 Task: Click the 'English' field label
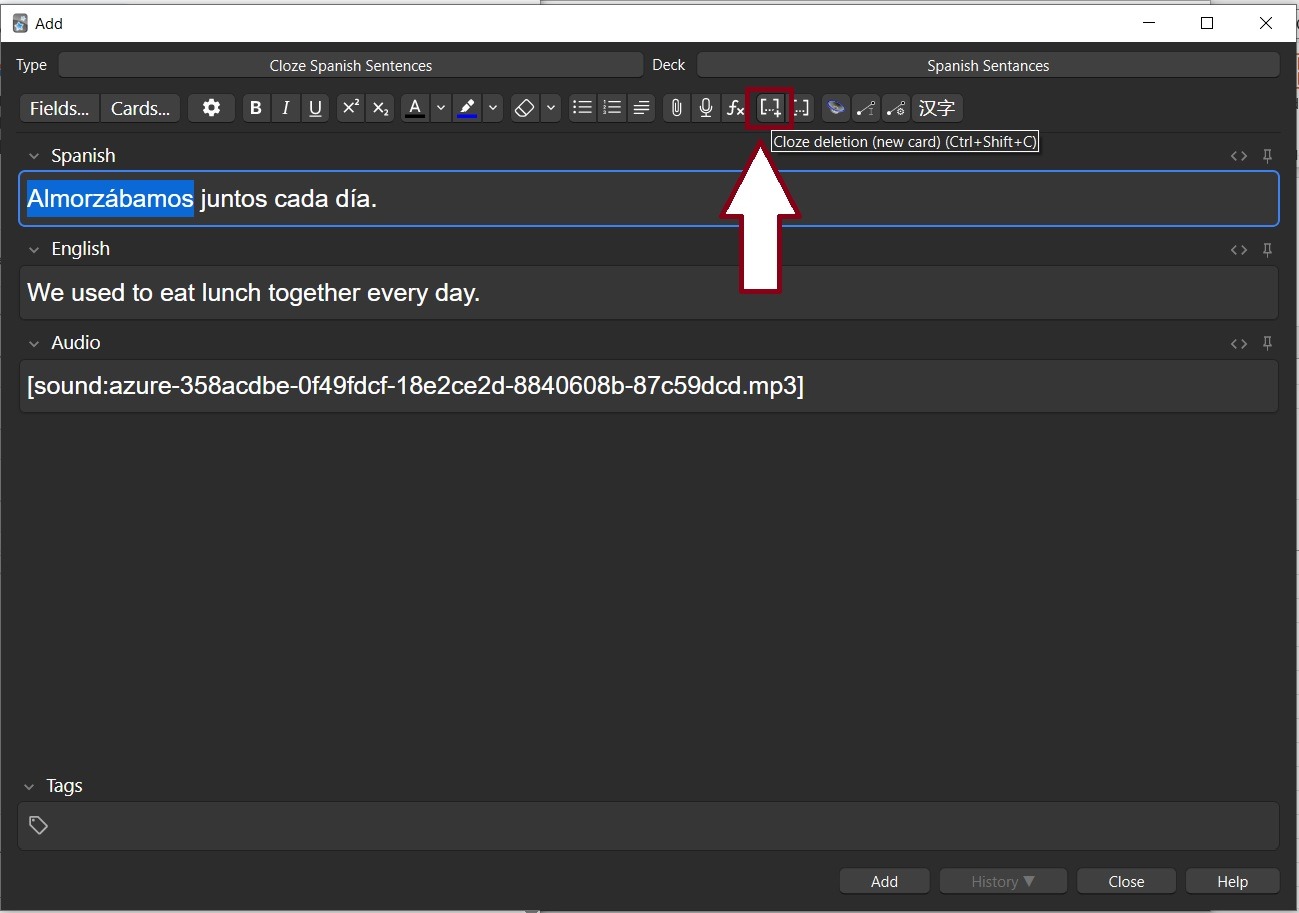click(x=81, y=249)
